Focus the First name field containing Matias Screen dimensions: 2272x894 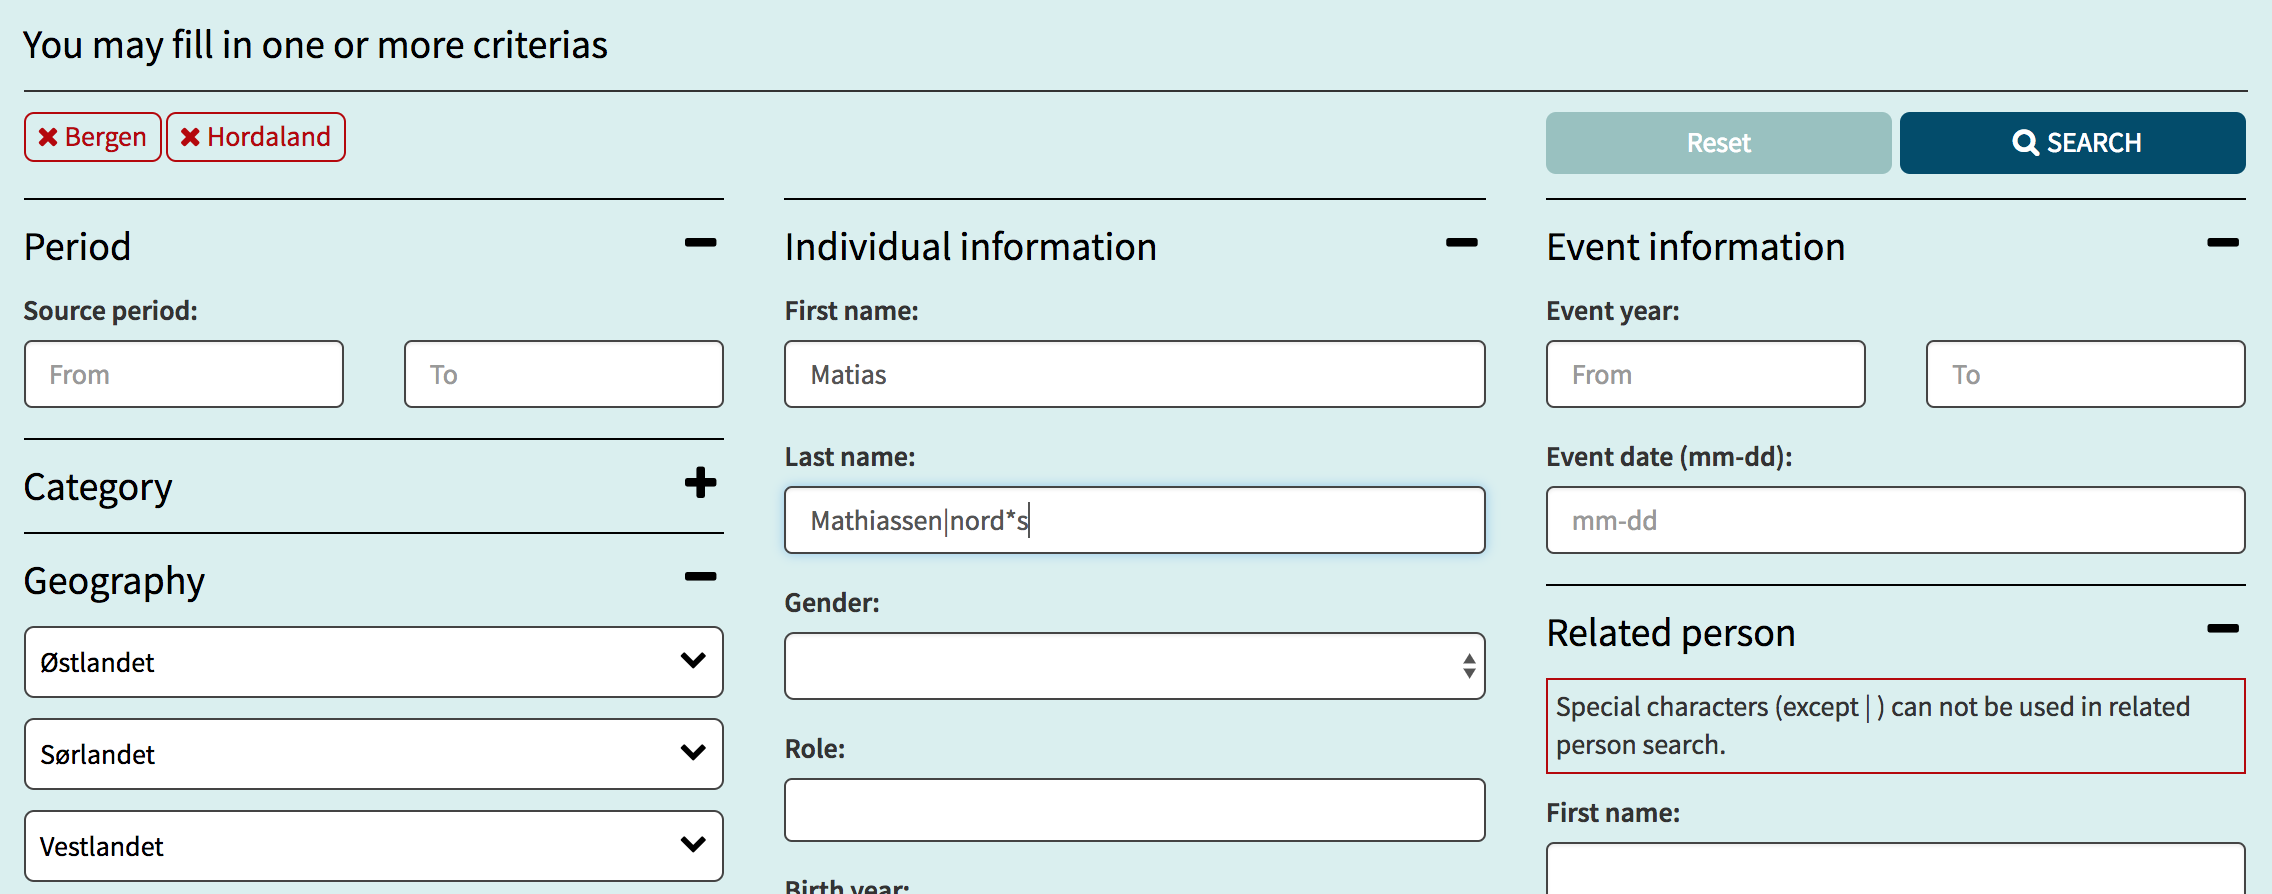pos(1134,374)
